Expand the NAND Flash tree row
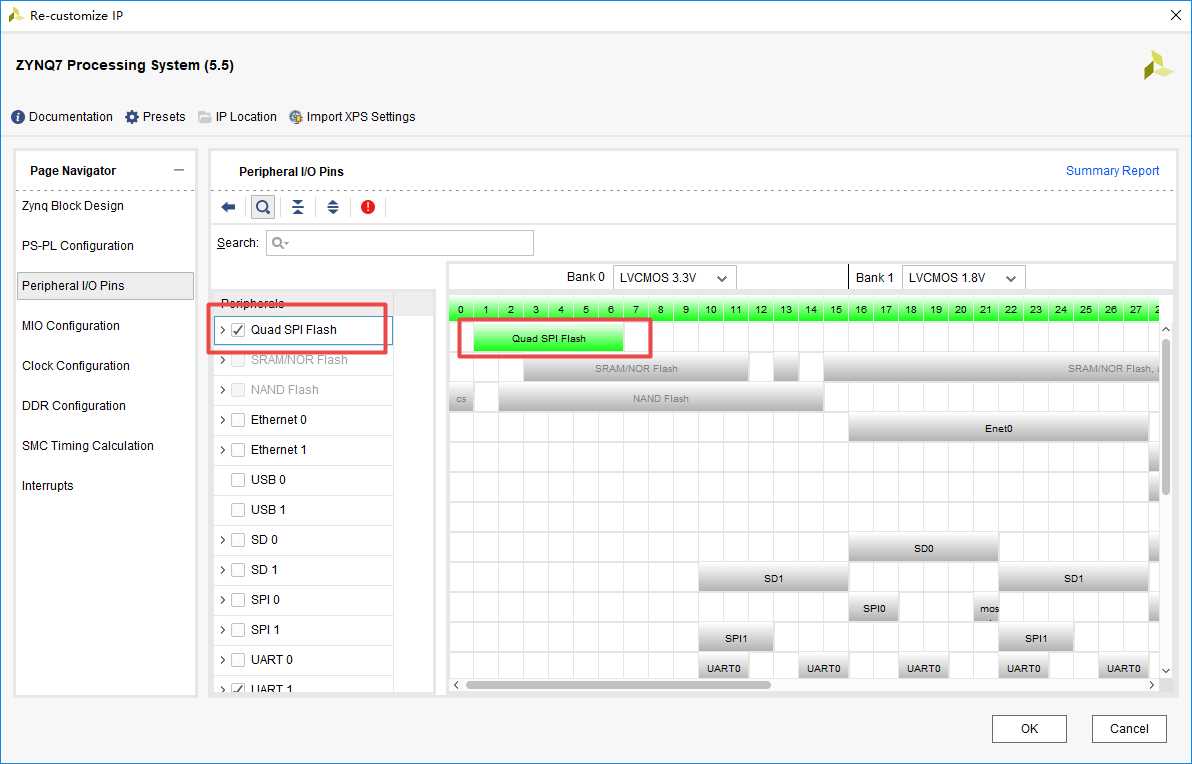This screenshot has width=1192, height=764. click(223, 390)
